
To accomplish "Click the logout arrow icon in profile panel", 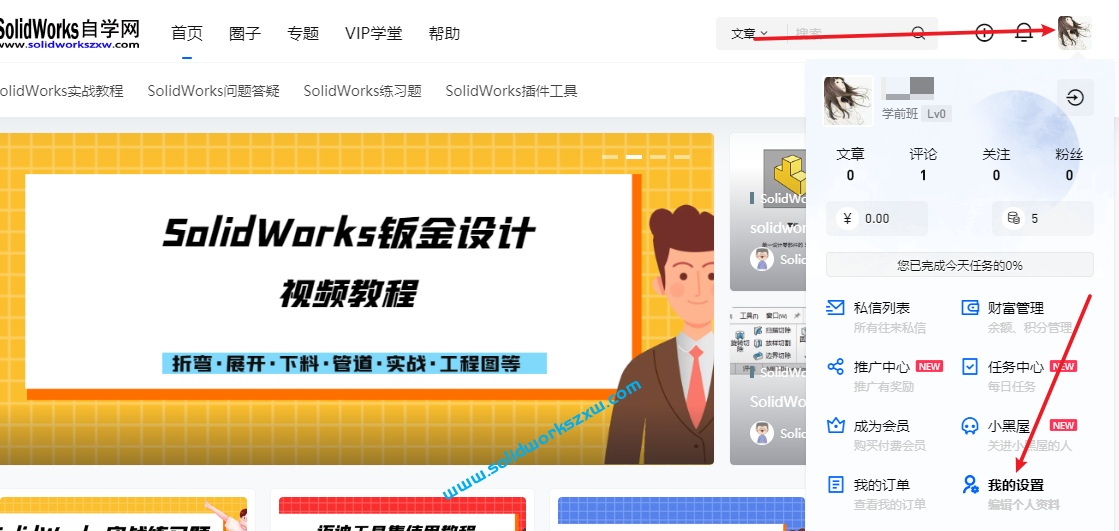I will (x=1075, y=97).
